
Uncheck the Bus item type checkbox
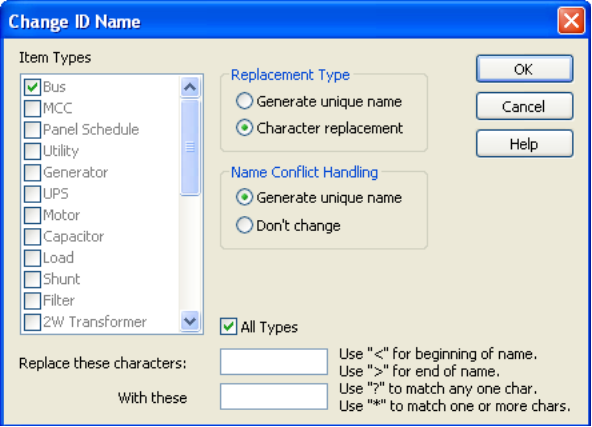pyautogui.click(x=32, y=87)
